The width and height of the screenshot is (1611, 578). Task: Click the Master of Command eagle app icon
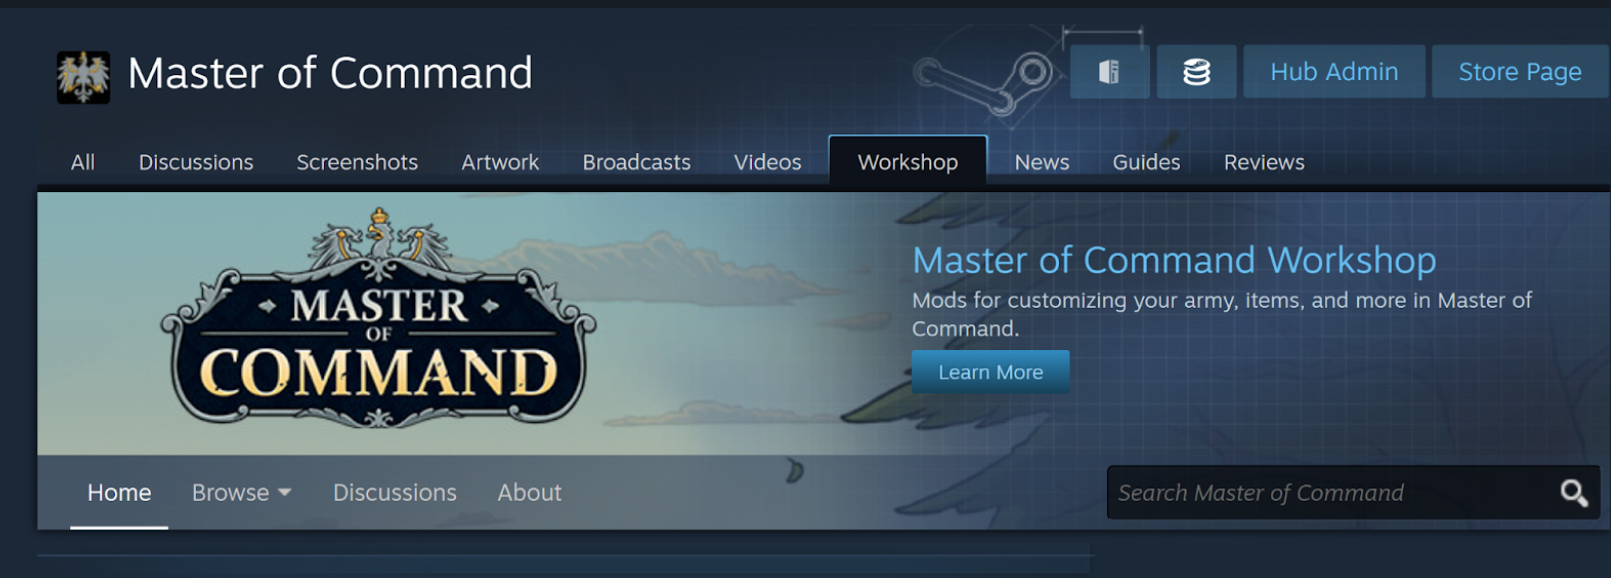tap(83, 77)
